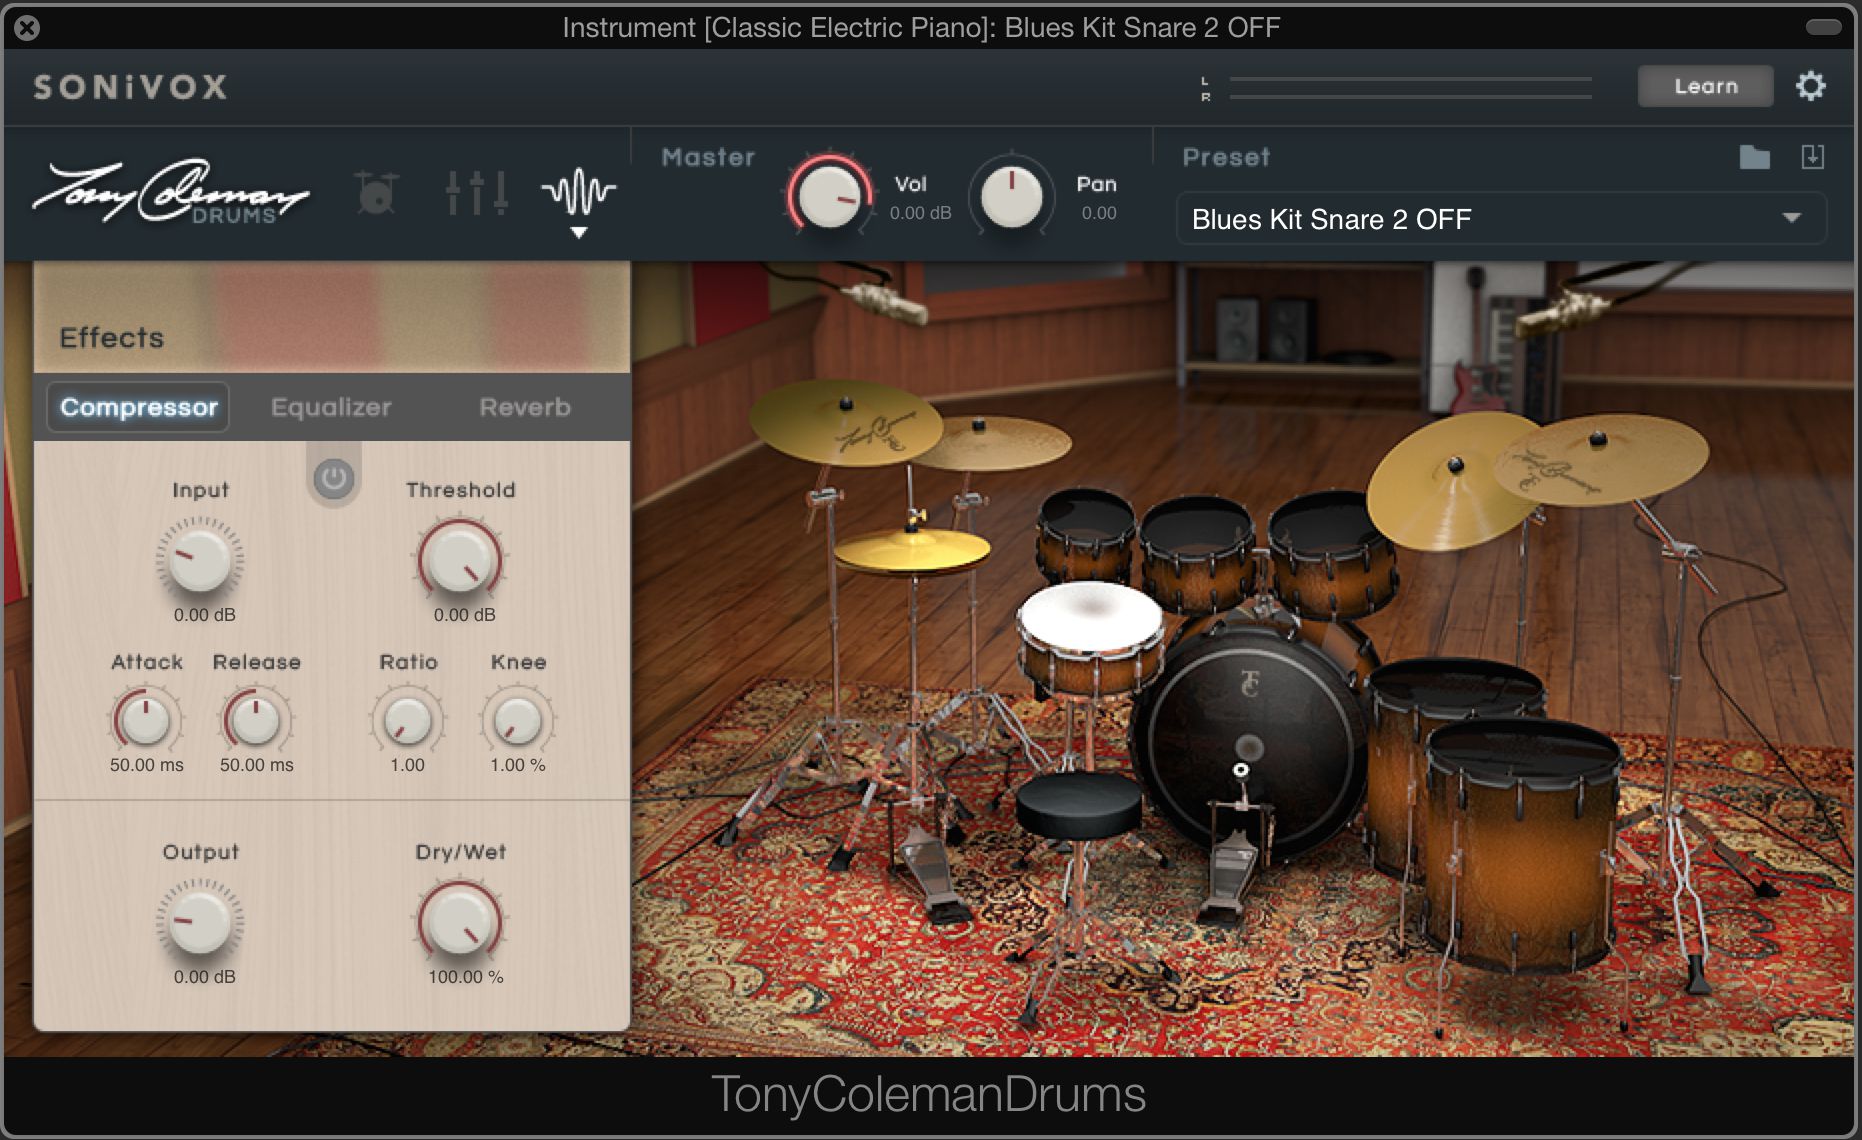The width and height of the screenshot is (1862, 1140).
Task: Click the compressor Threshold knob
Action: click(x=460, y=560)
